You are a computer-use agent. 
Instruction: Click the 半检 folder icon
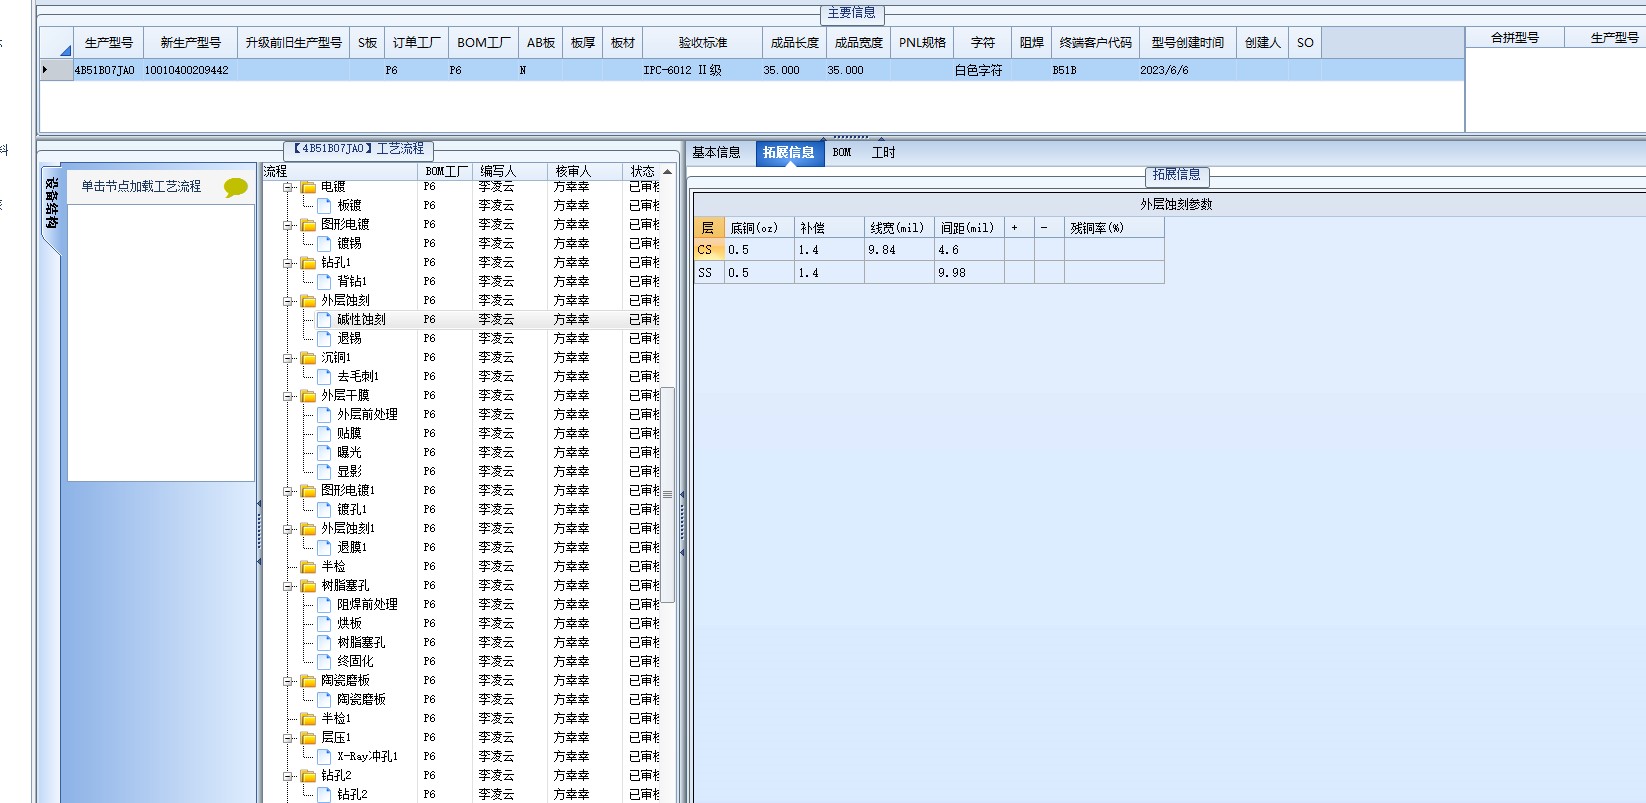click(x=309, y=567)
